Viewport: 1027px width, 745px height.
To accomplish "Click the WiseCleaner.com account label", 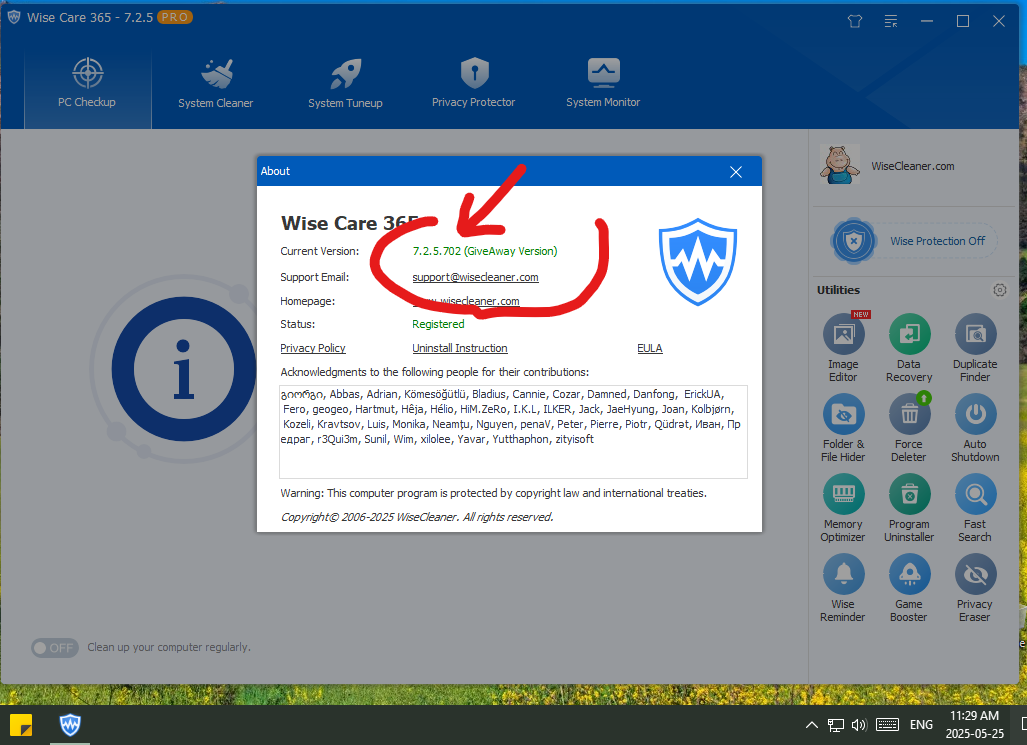I will point(912,166).
